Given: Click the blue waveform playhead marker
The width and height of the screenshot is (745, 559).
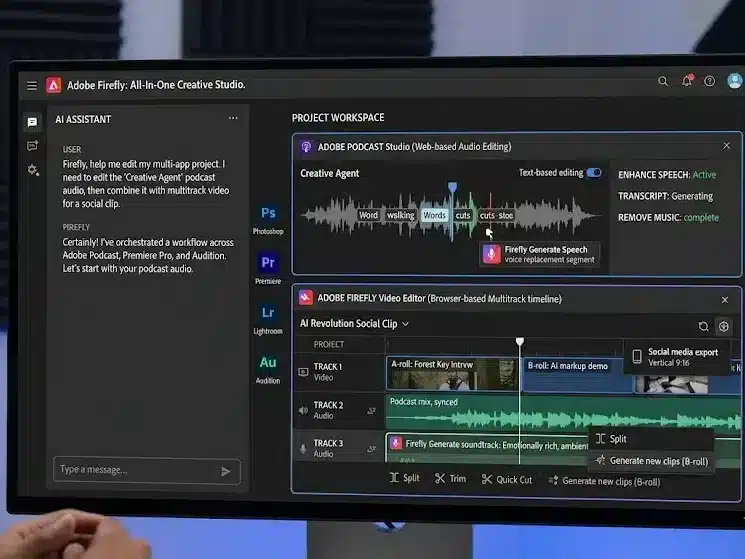Looking at the screenshot, I should click(x=453, y=187).
